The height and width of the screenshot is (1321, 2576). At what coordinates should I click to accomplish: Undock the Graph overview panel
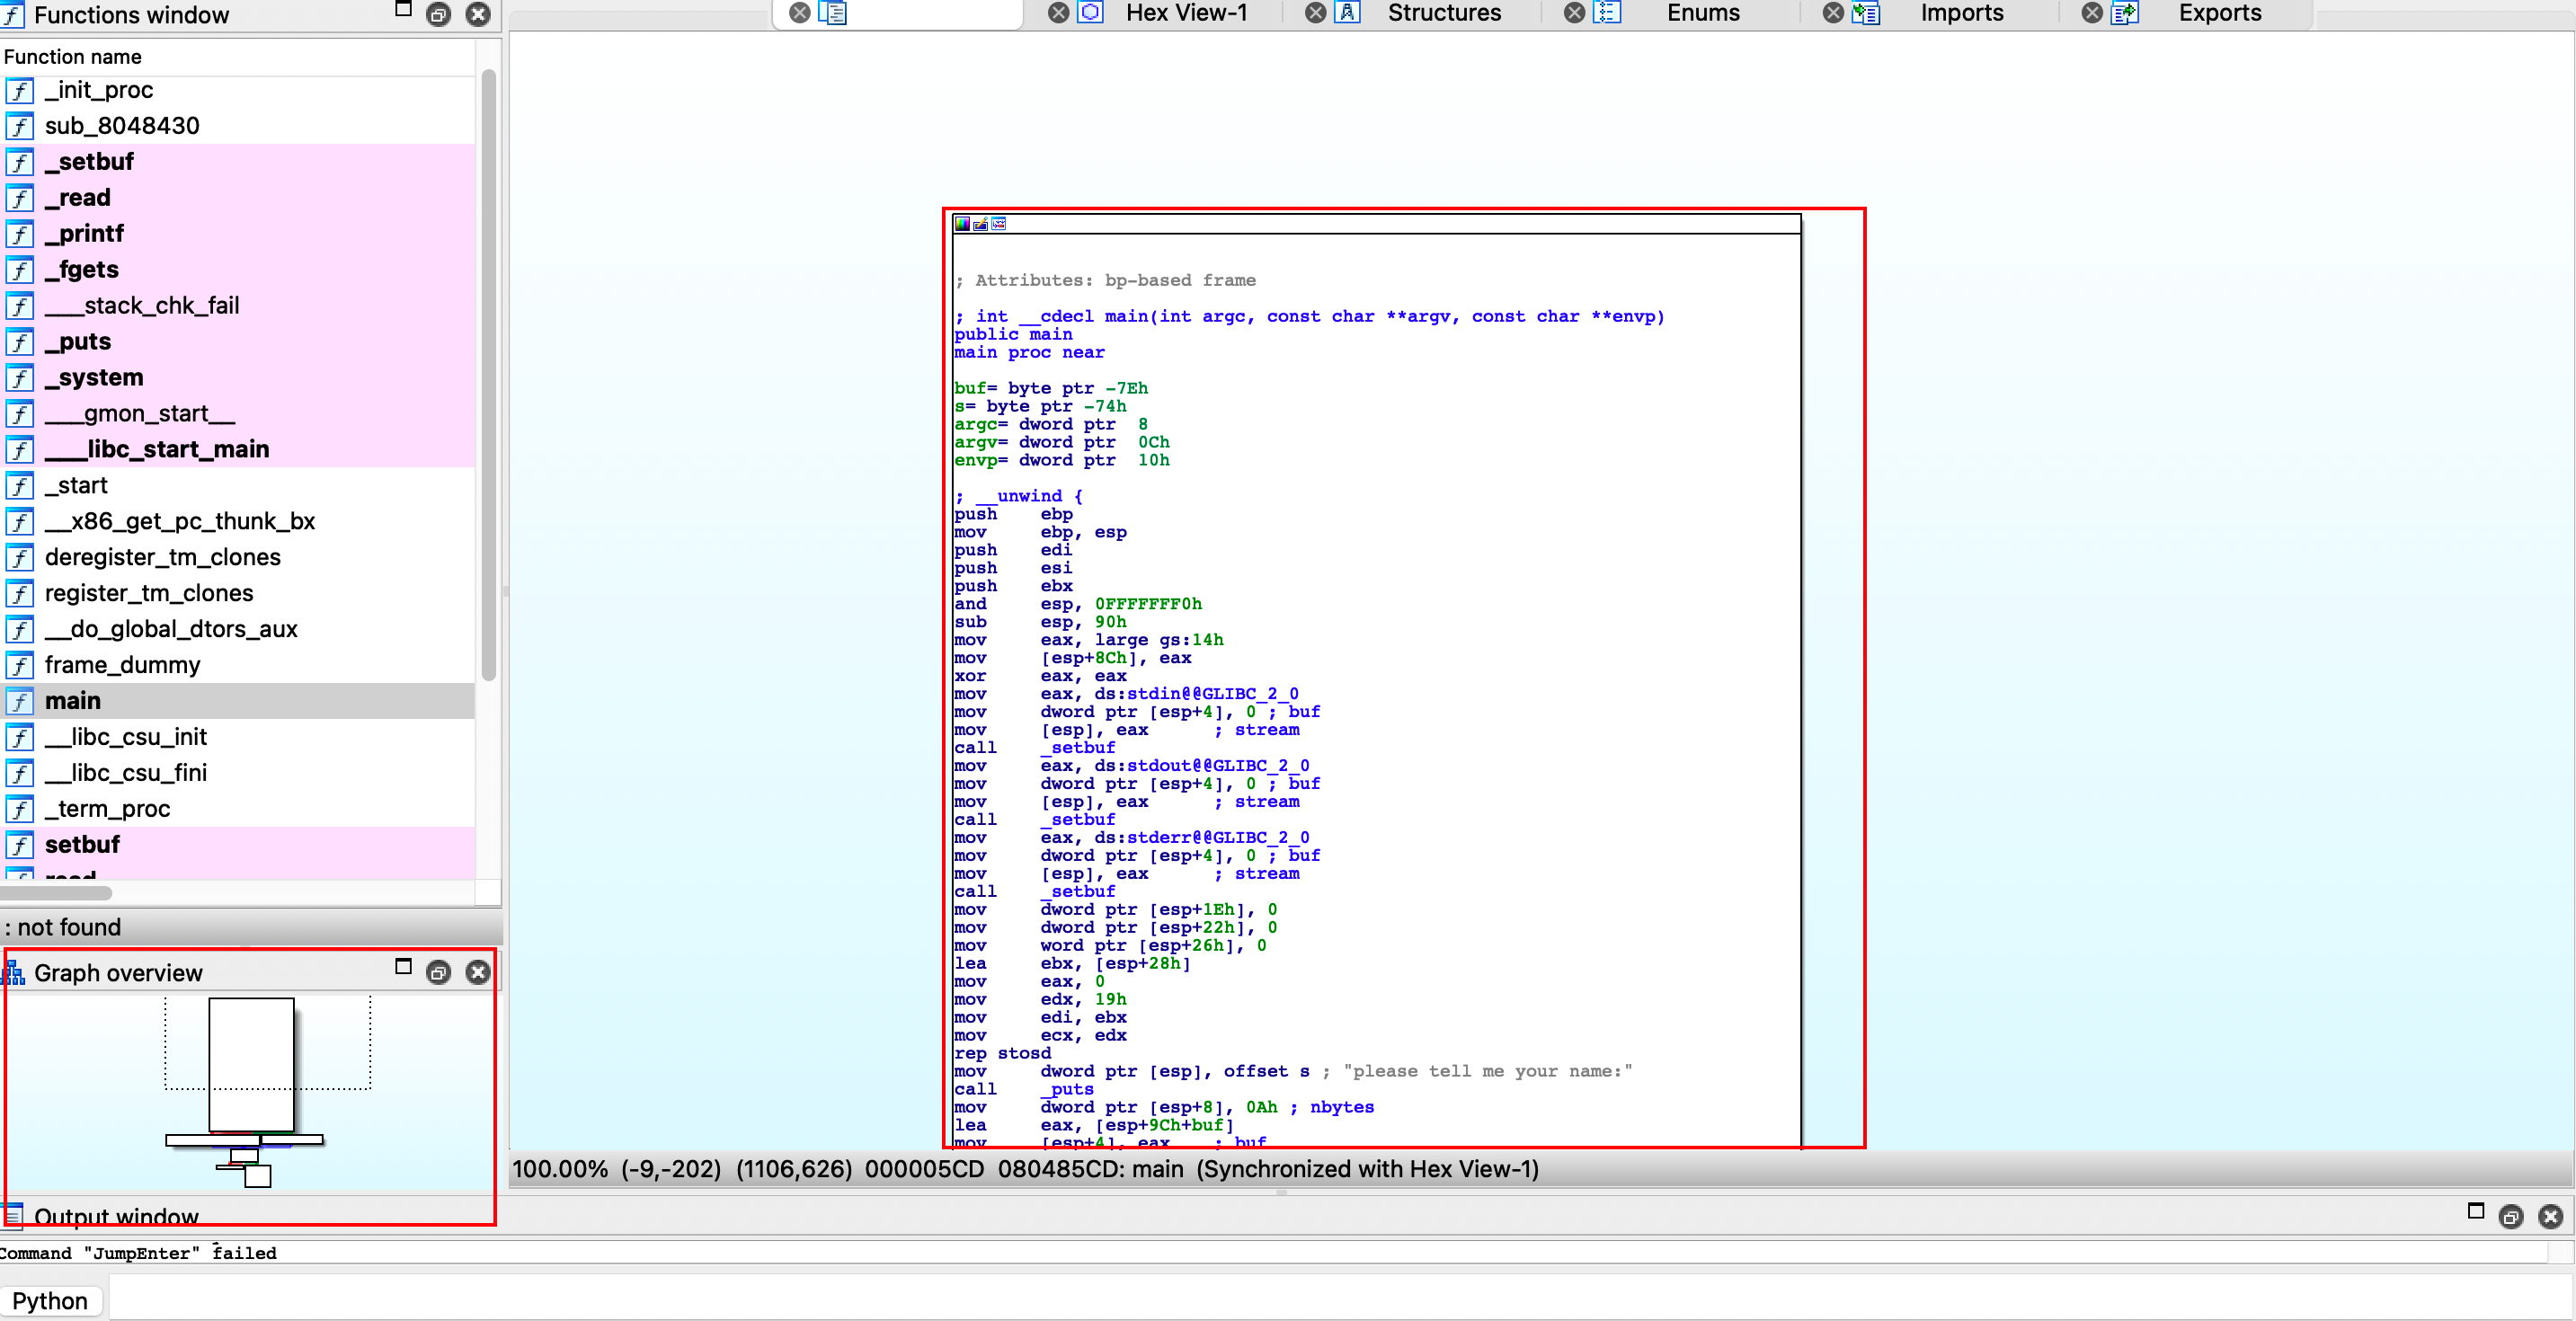(x=438, y=972)
